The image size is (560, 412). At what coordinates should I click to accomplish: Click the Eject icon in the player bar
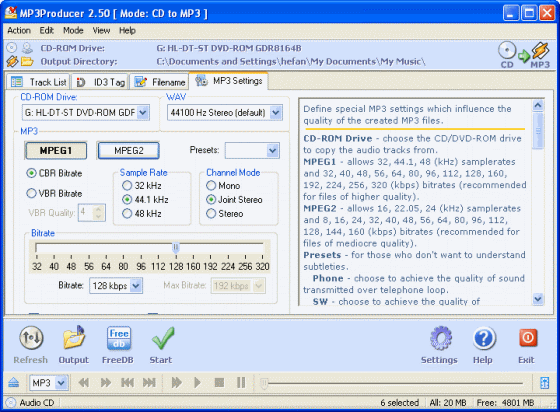pos(14,382)
